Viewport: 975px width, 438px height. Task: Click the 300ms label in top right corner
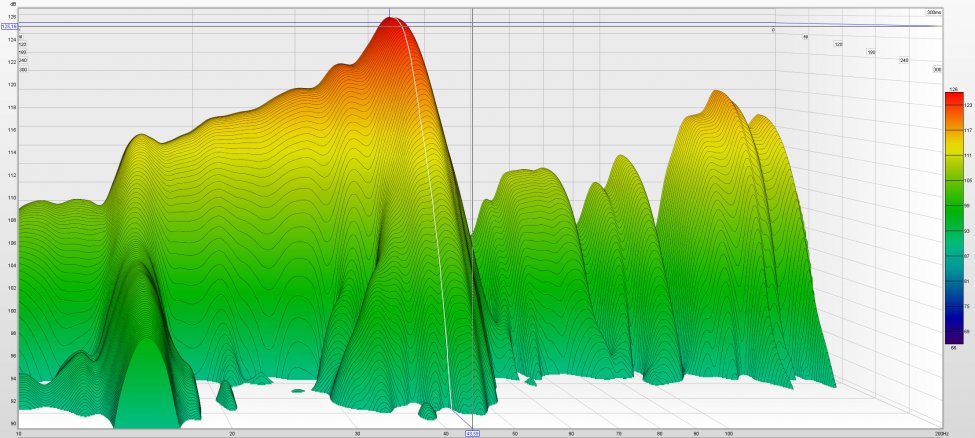pyautogui.click(x=934, y=12)
